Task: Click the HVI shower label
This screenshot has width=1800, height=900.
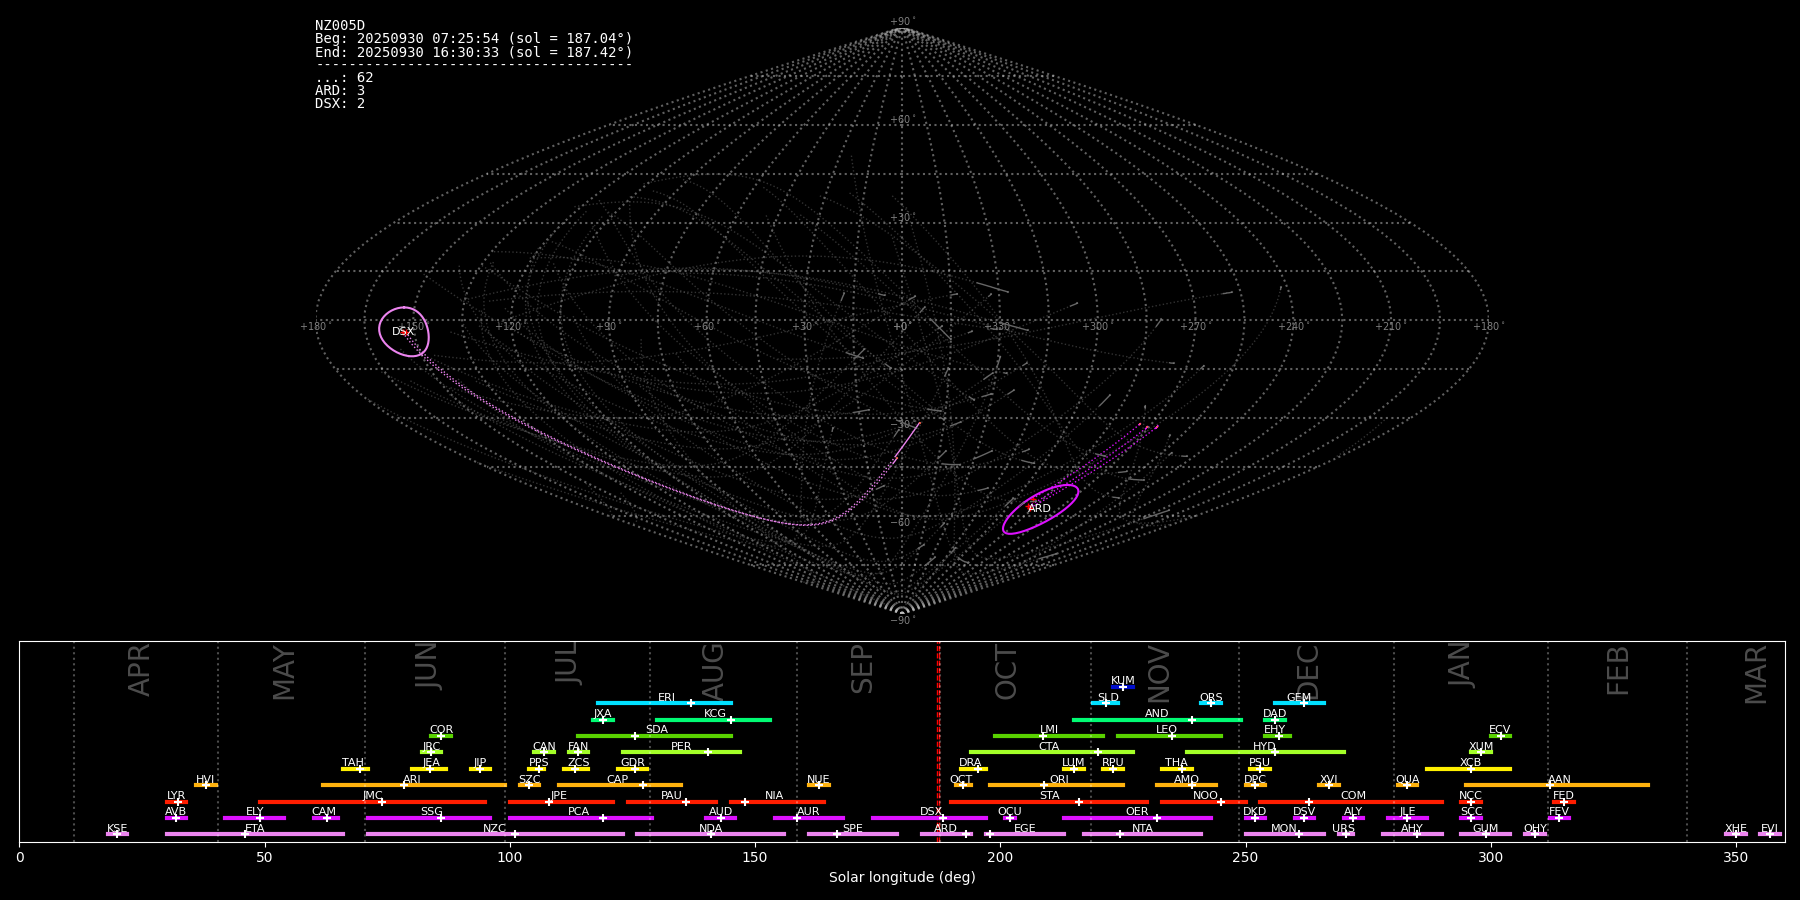Action: coord(205,780)
